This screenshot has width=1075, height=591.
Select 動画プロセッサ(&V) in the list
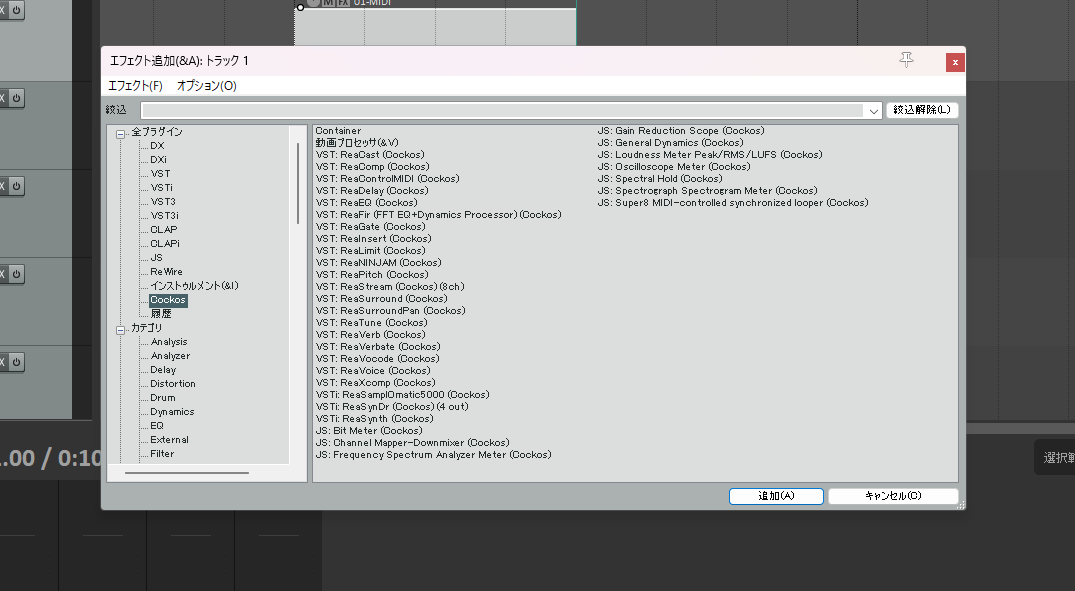point(357,143)
